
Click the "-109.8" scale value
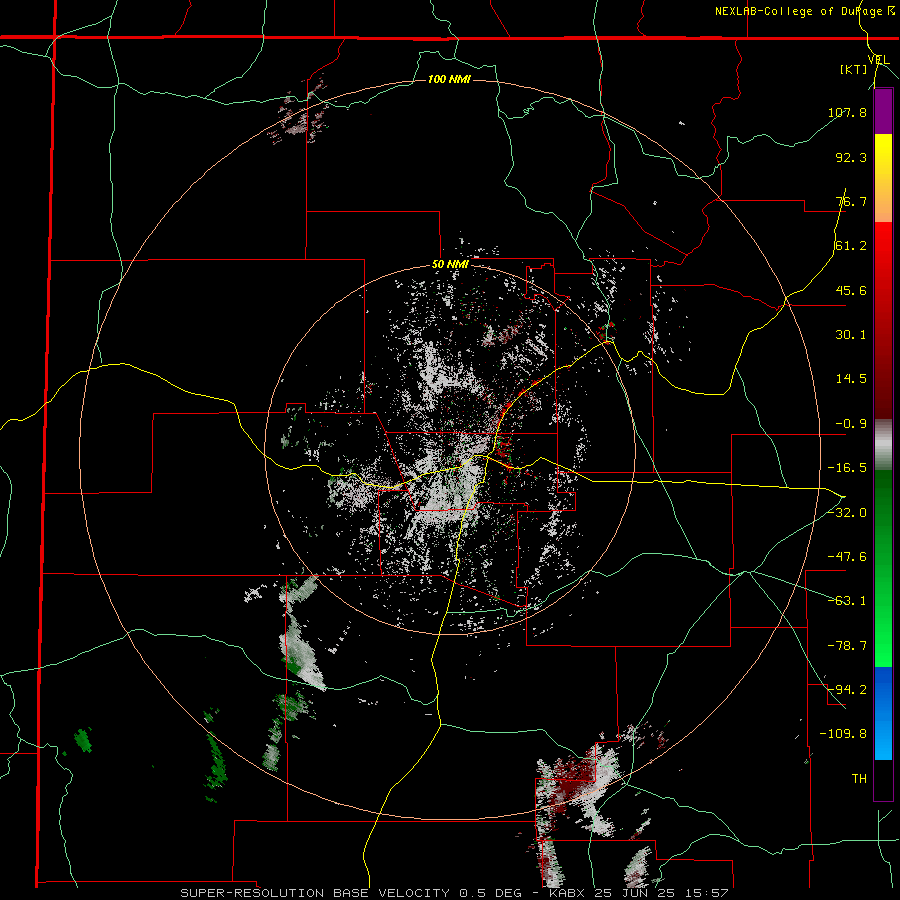coord(843,734)
